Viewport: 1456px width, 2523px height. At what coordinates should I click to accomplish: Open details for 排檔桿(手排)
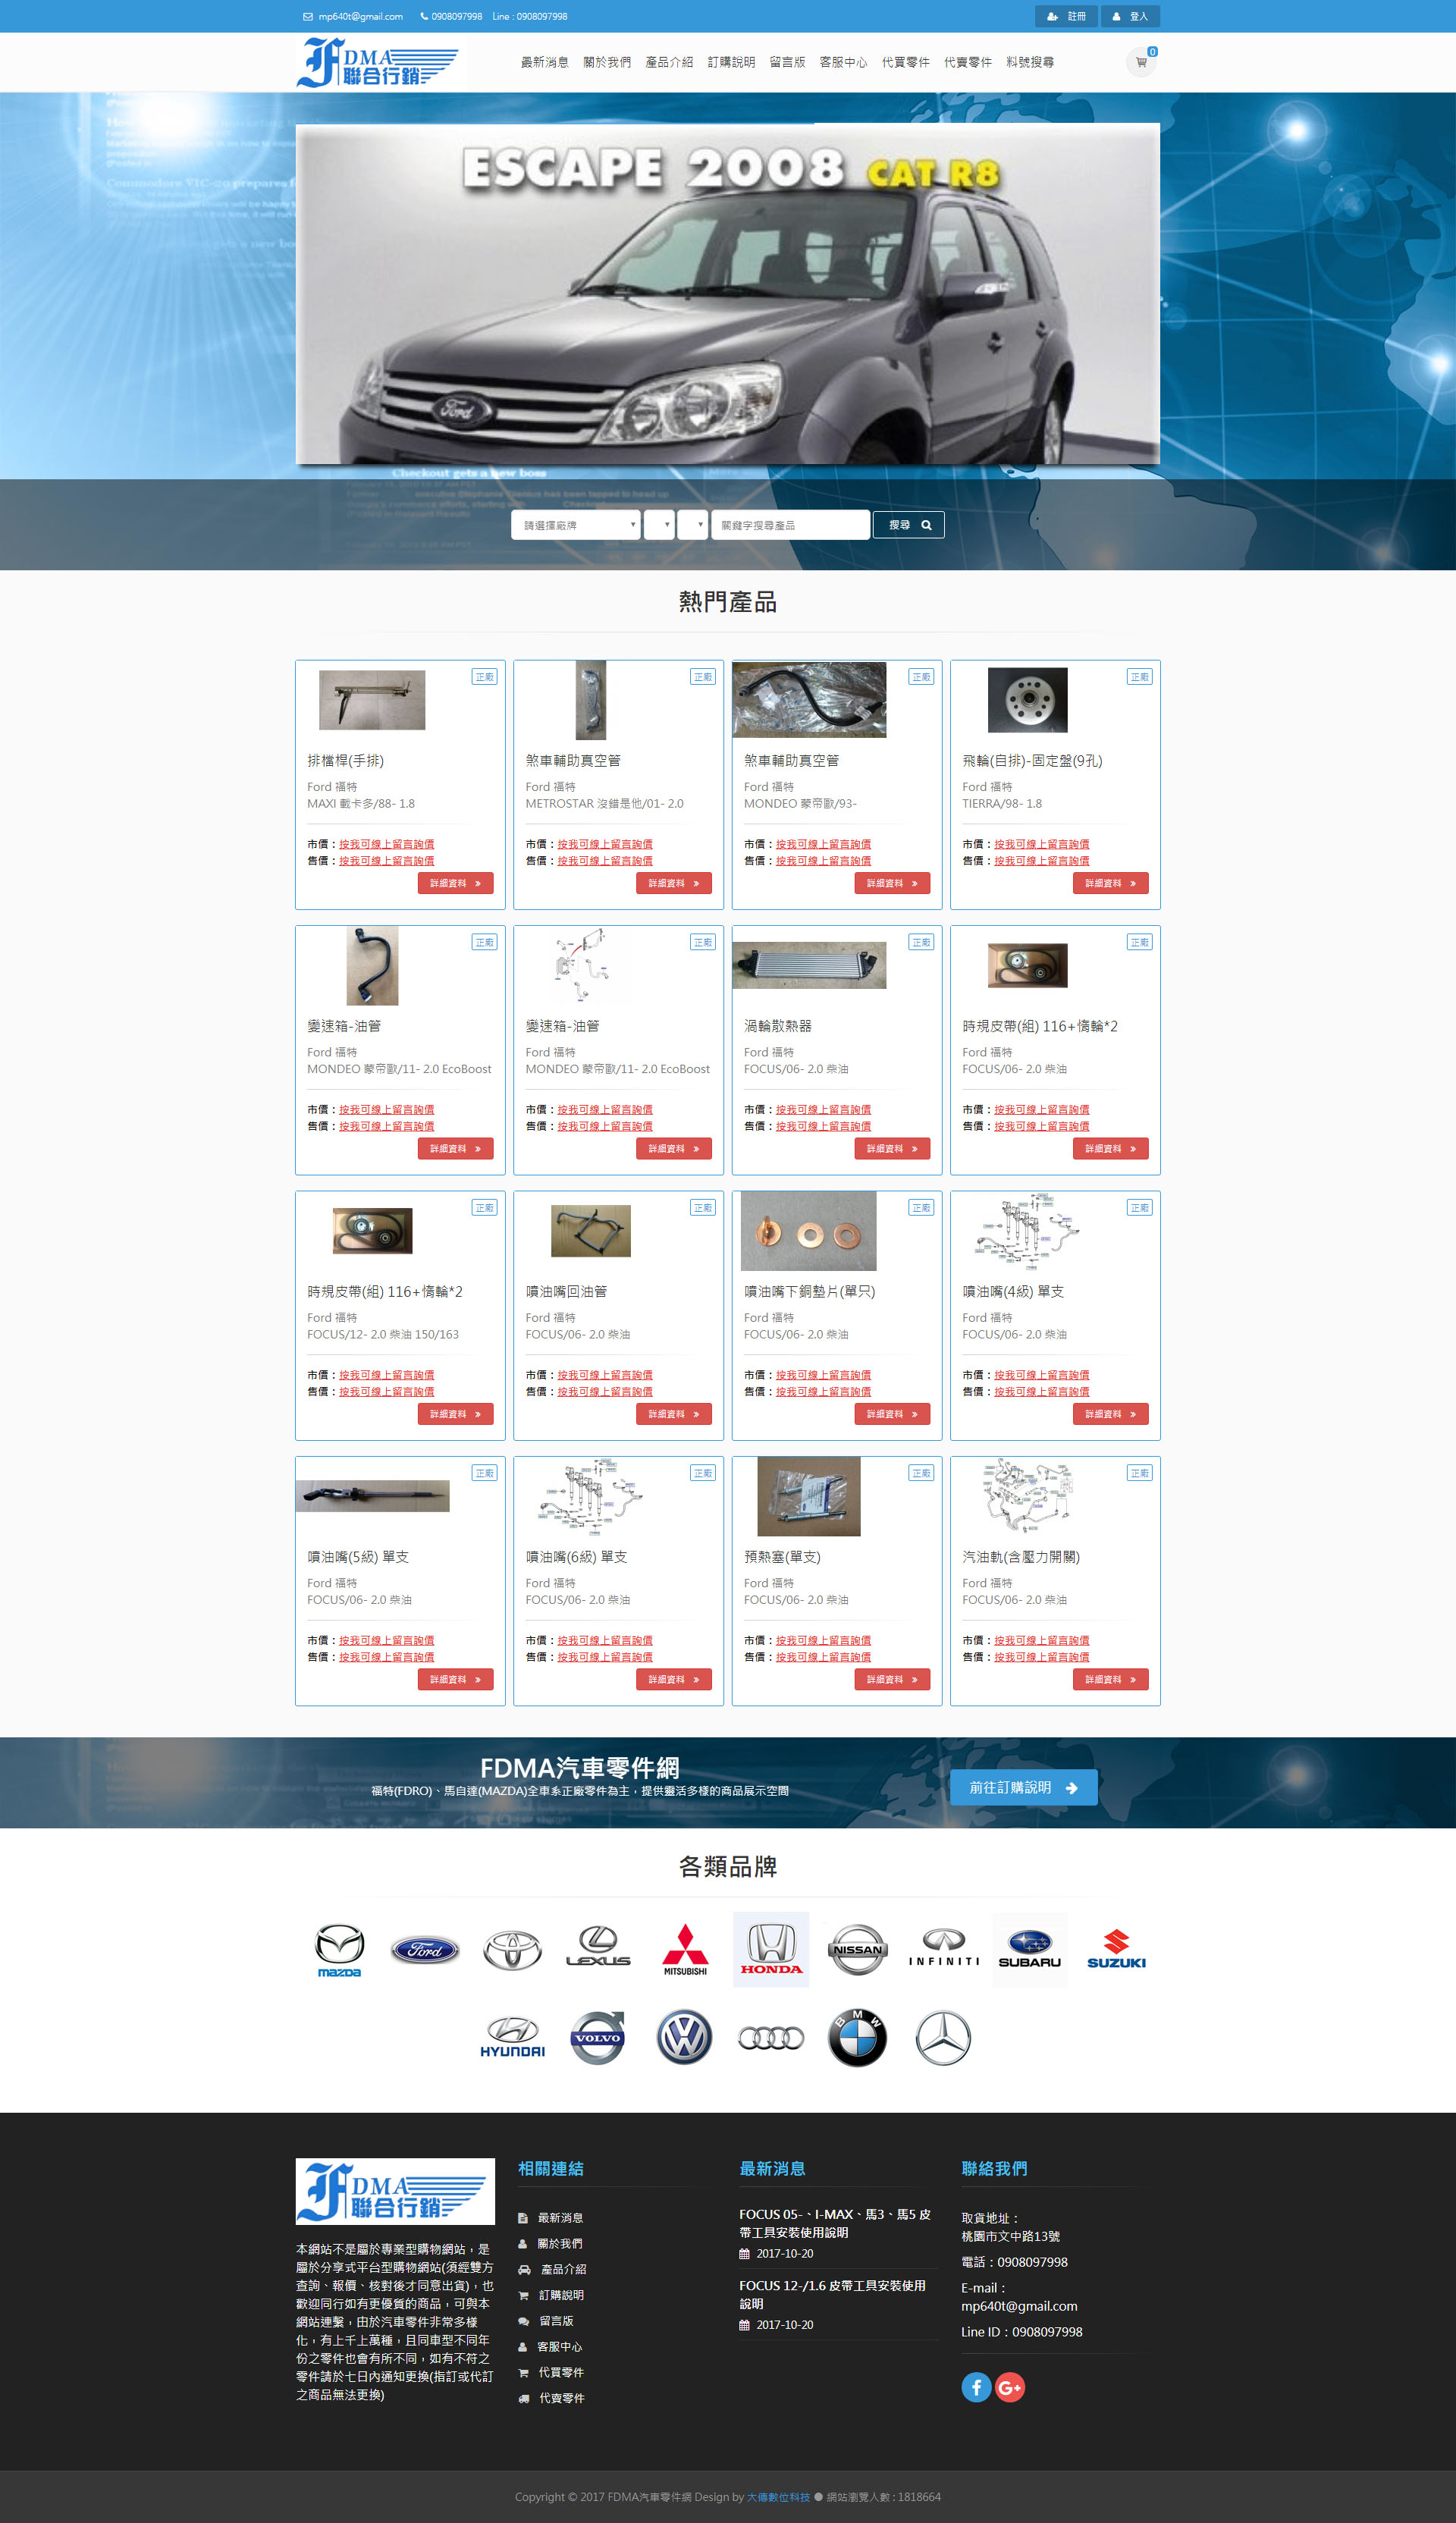point(455,883)
